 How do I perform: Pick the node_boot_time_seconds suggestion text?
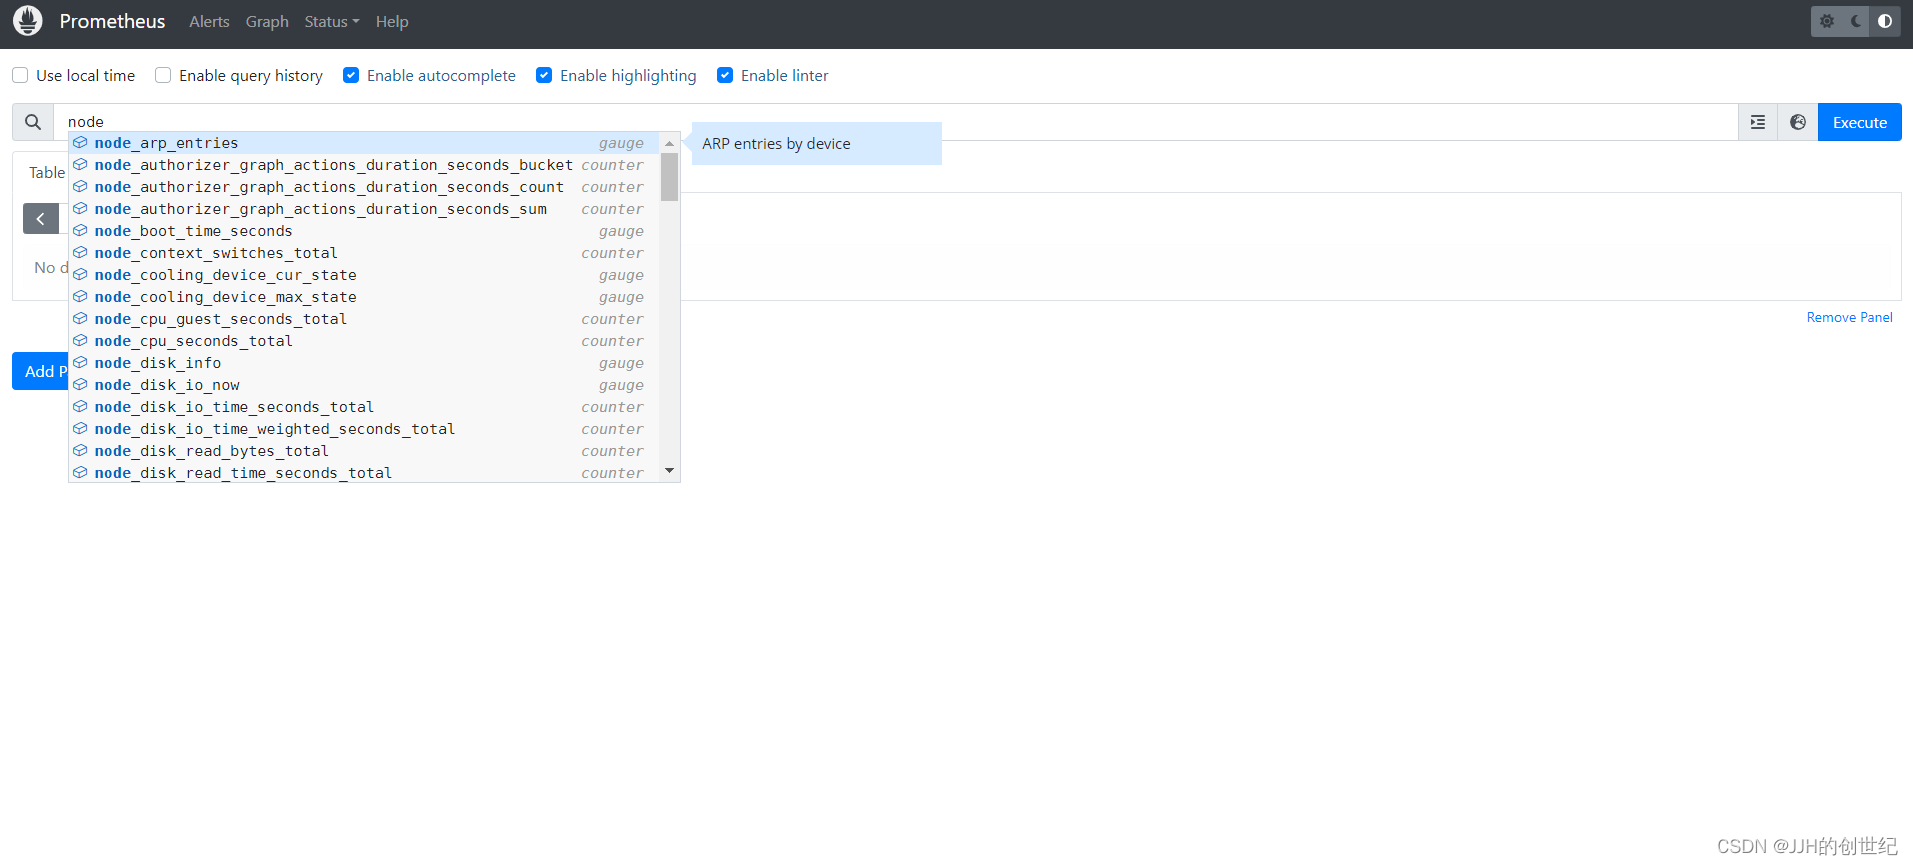tap(193, 231)
